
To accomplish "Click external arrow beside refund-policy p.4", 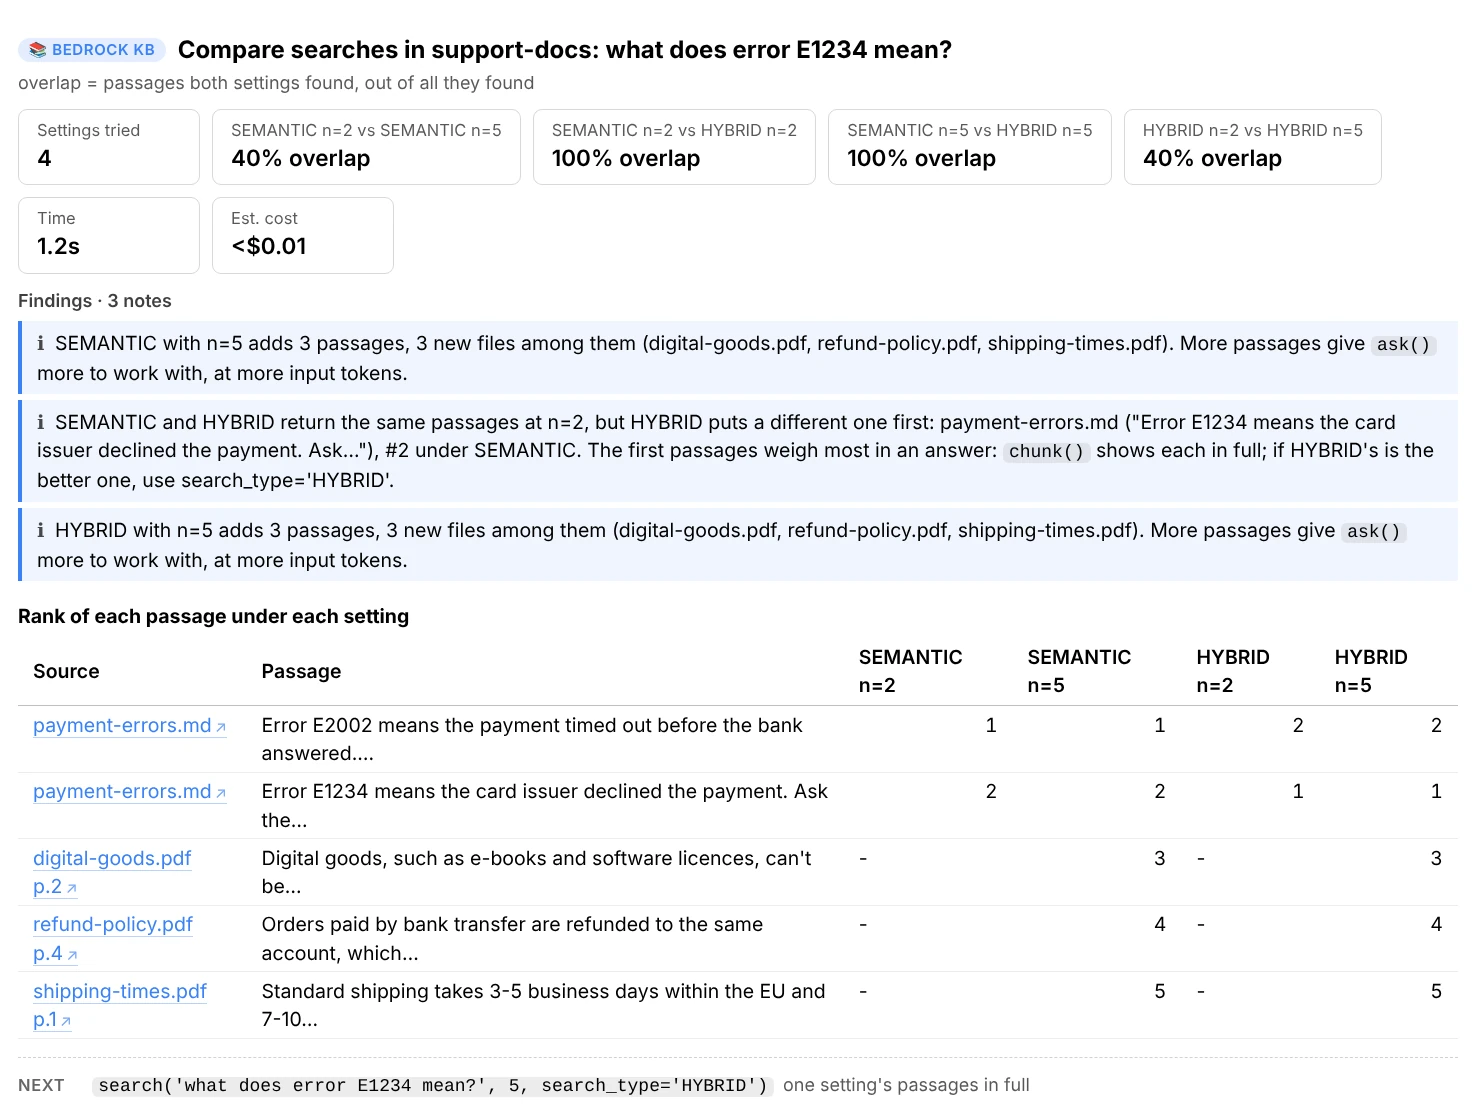I will [71, 955].
